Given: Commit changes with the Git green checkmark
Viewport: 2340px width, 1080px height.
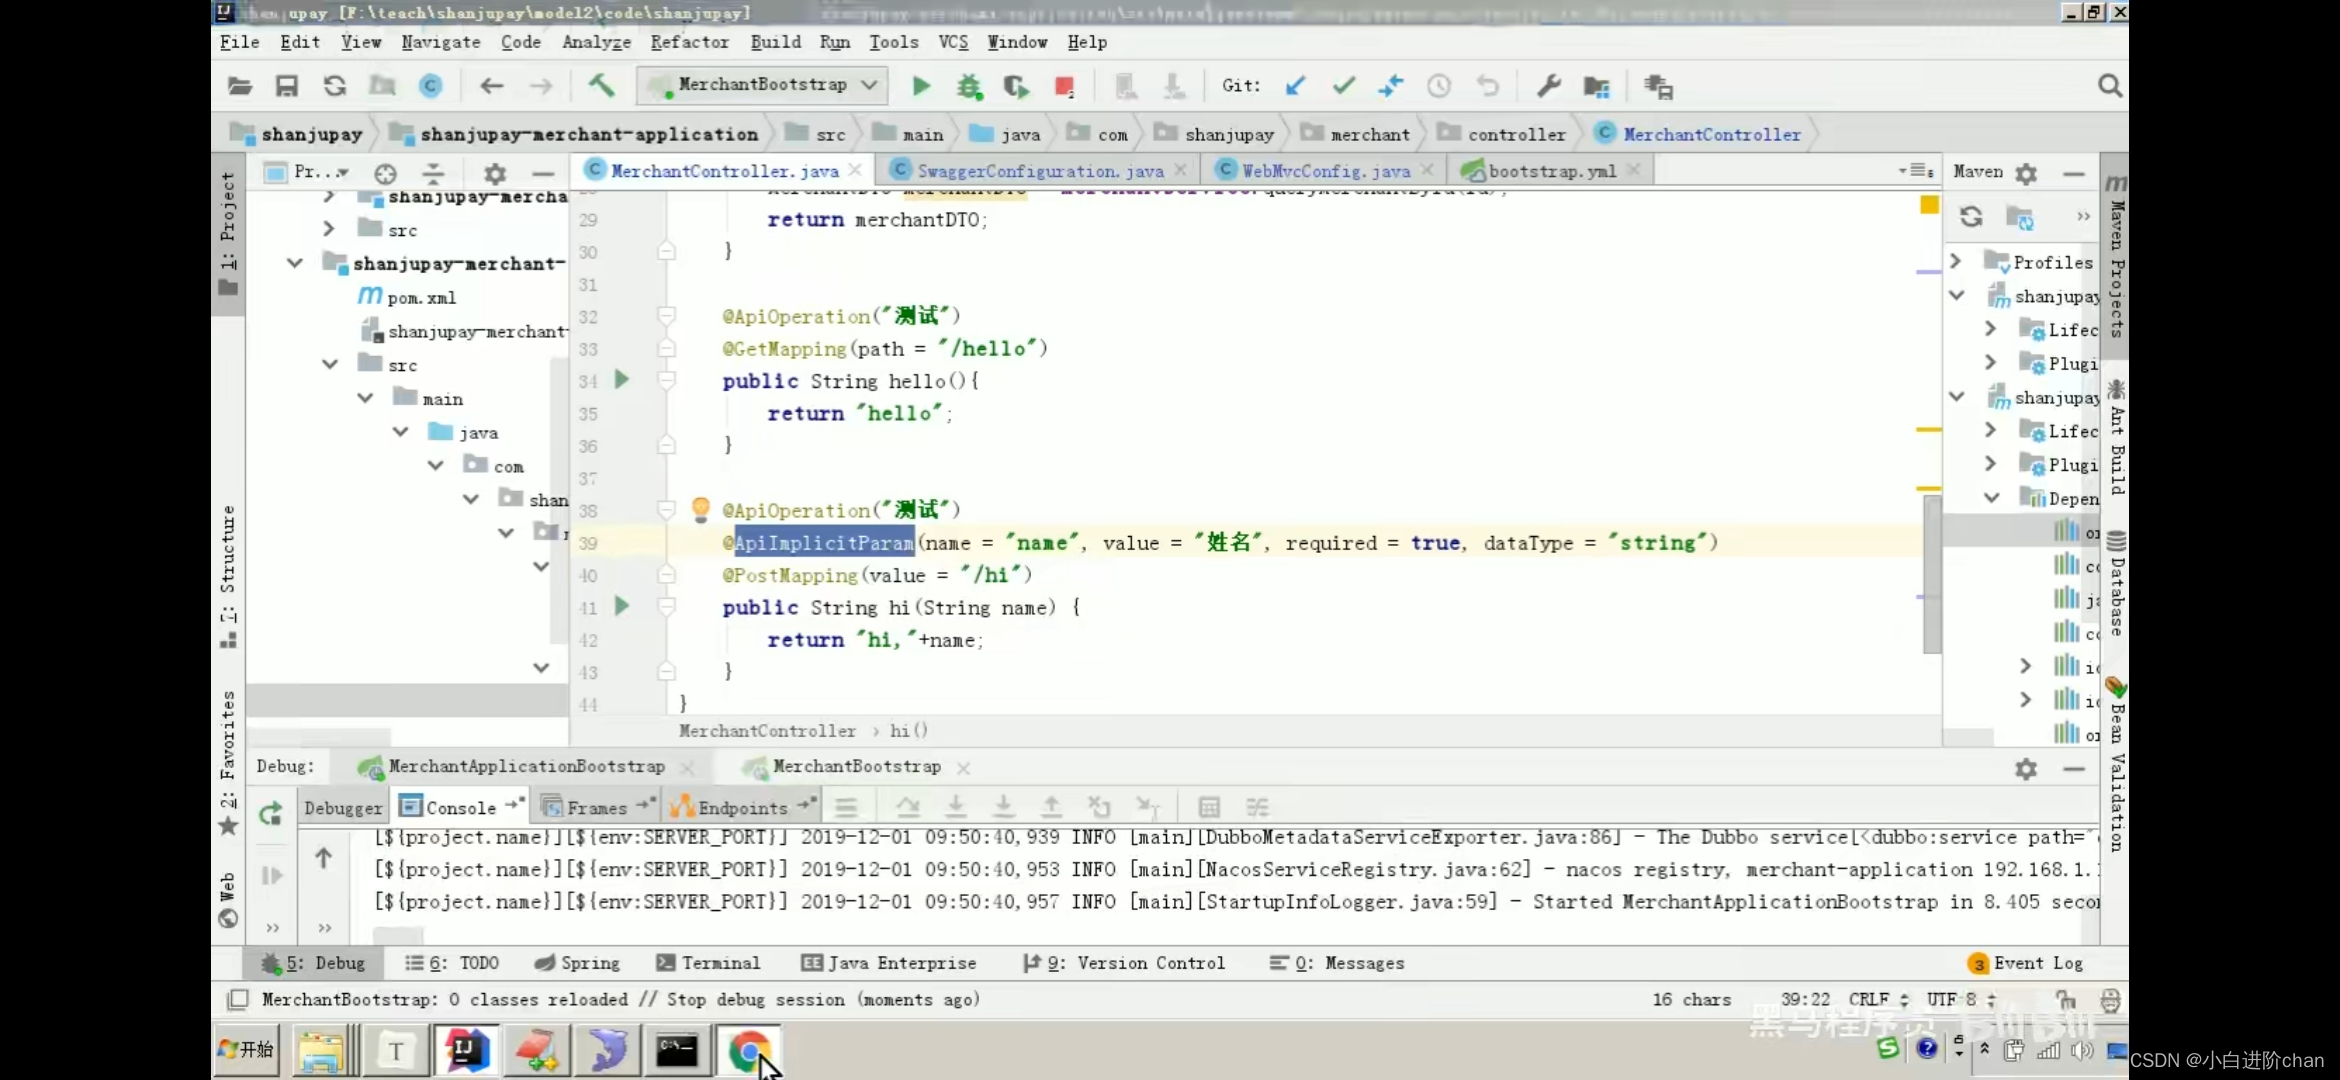Looking at the screenshot, I should pos(1344,86).
